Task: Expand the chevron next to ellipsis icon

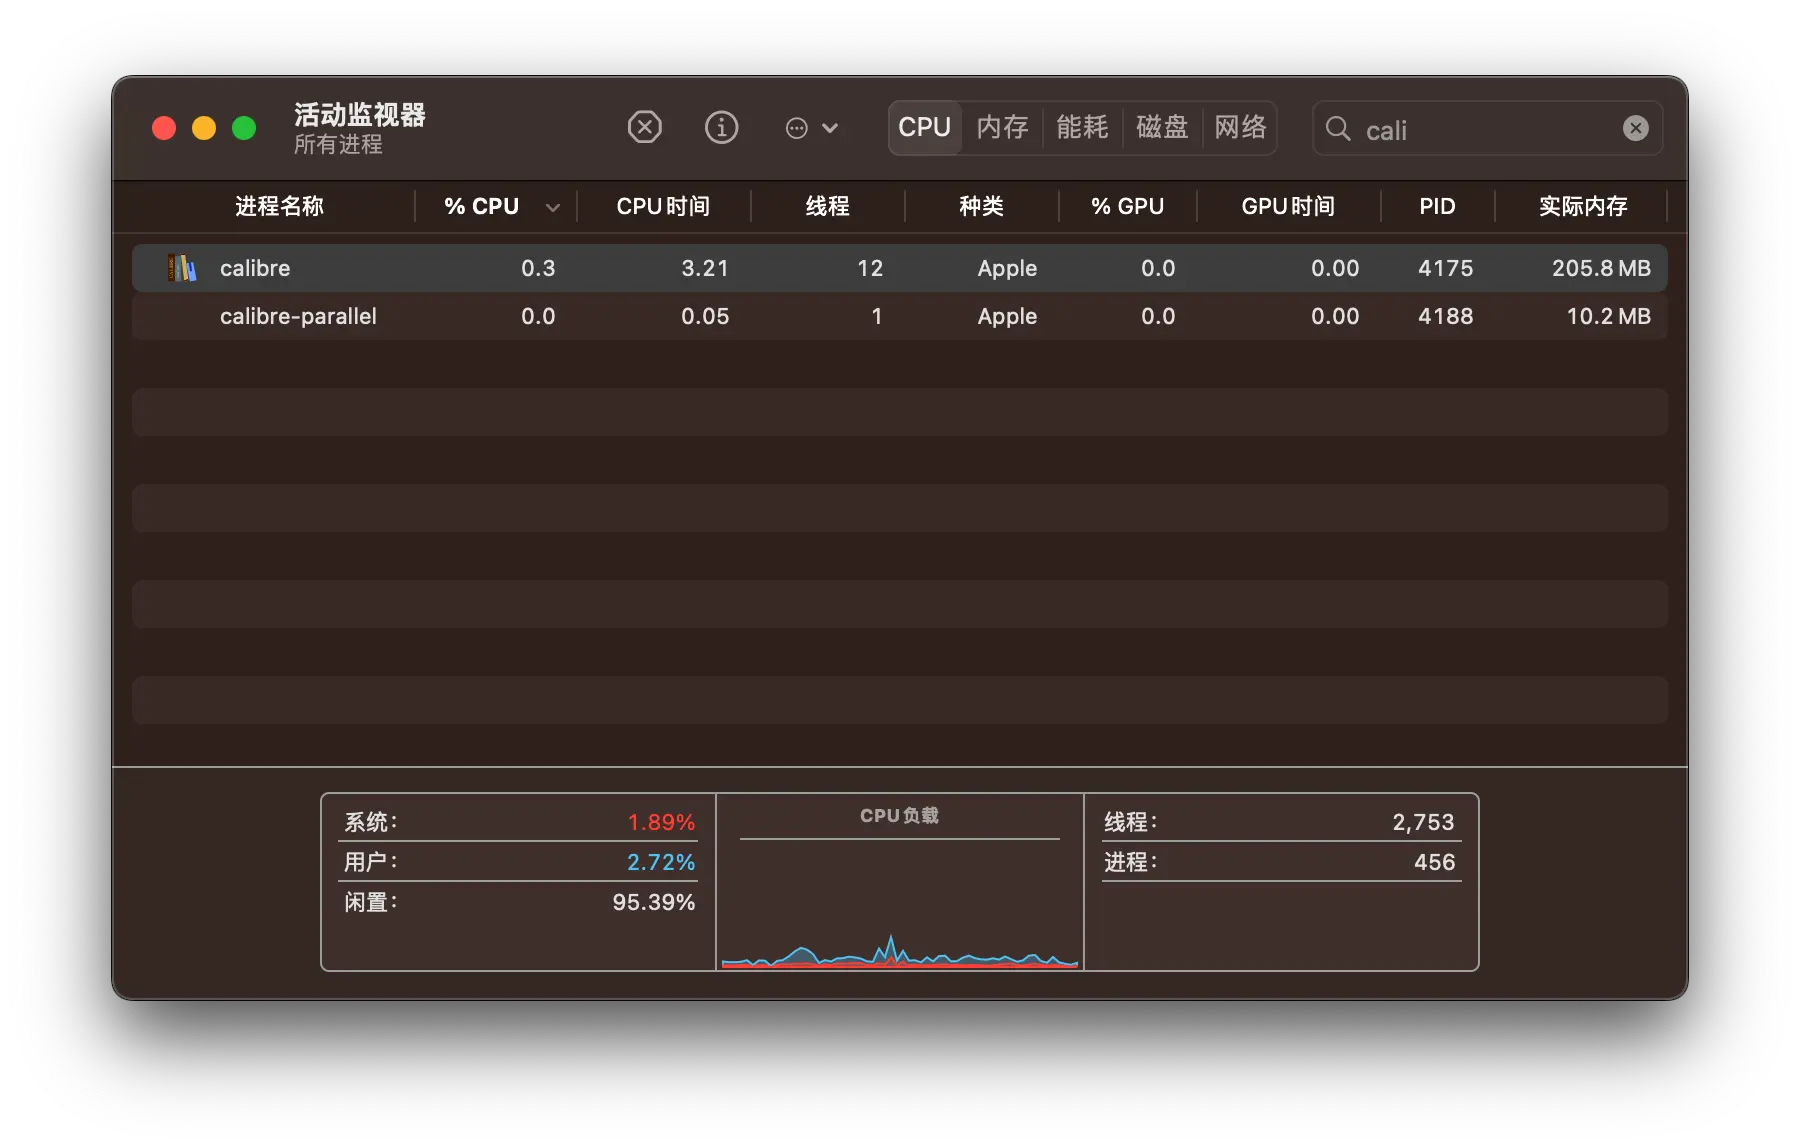Action: coord(830,128)
